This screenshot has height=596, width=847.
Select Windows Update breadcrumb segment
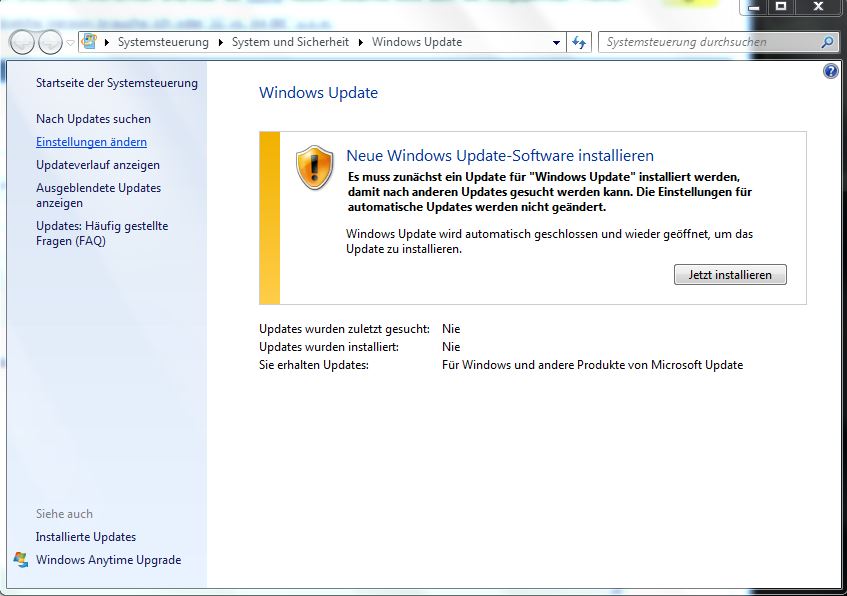coord(416,42)
